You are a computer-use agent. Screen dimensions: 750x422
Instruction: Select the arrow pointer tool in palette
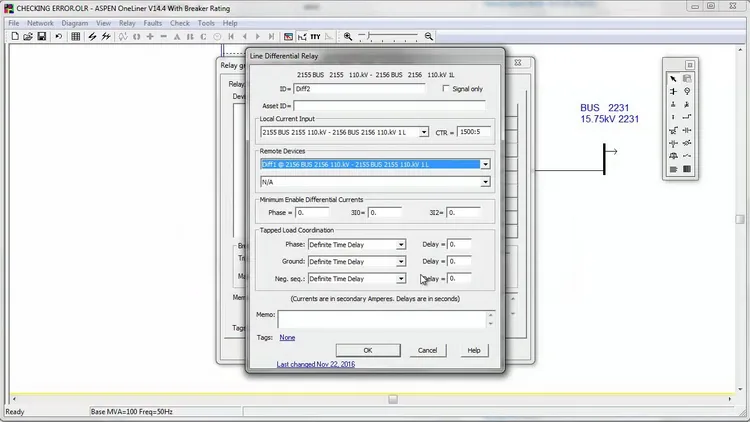tap(673, 78)
